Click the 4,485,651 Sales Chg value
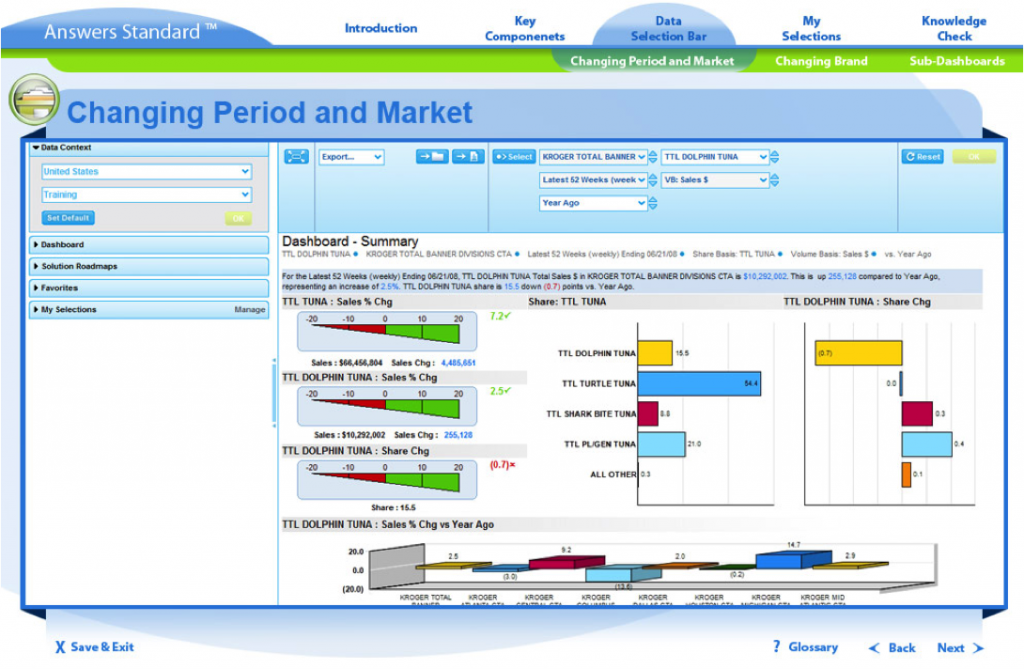The width and height of the screenshot is (1024, 669). click(x=458, y=363)
